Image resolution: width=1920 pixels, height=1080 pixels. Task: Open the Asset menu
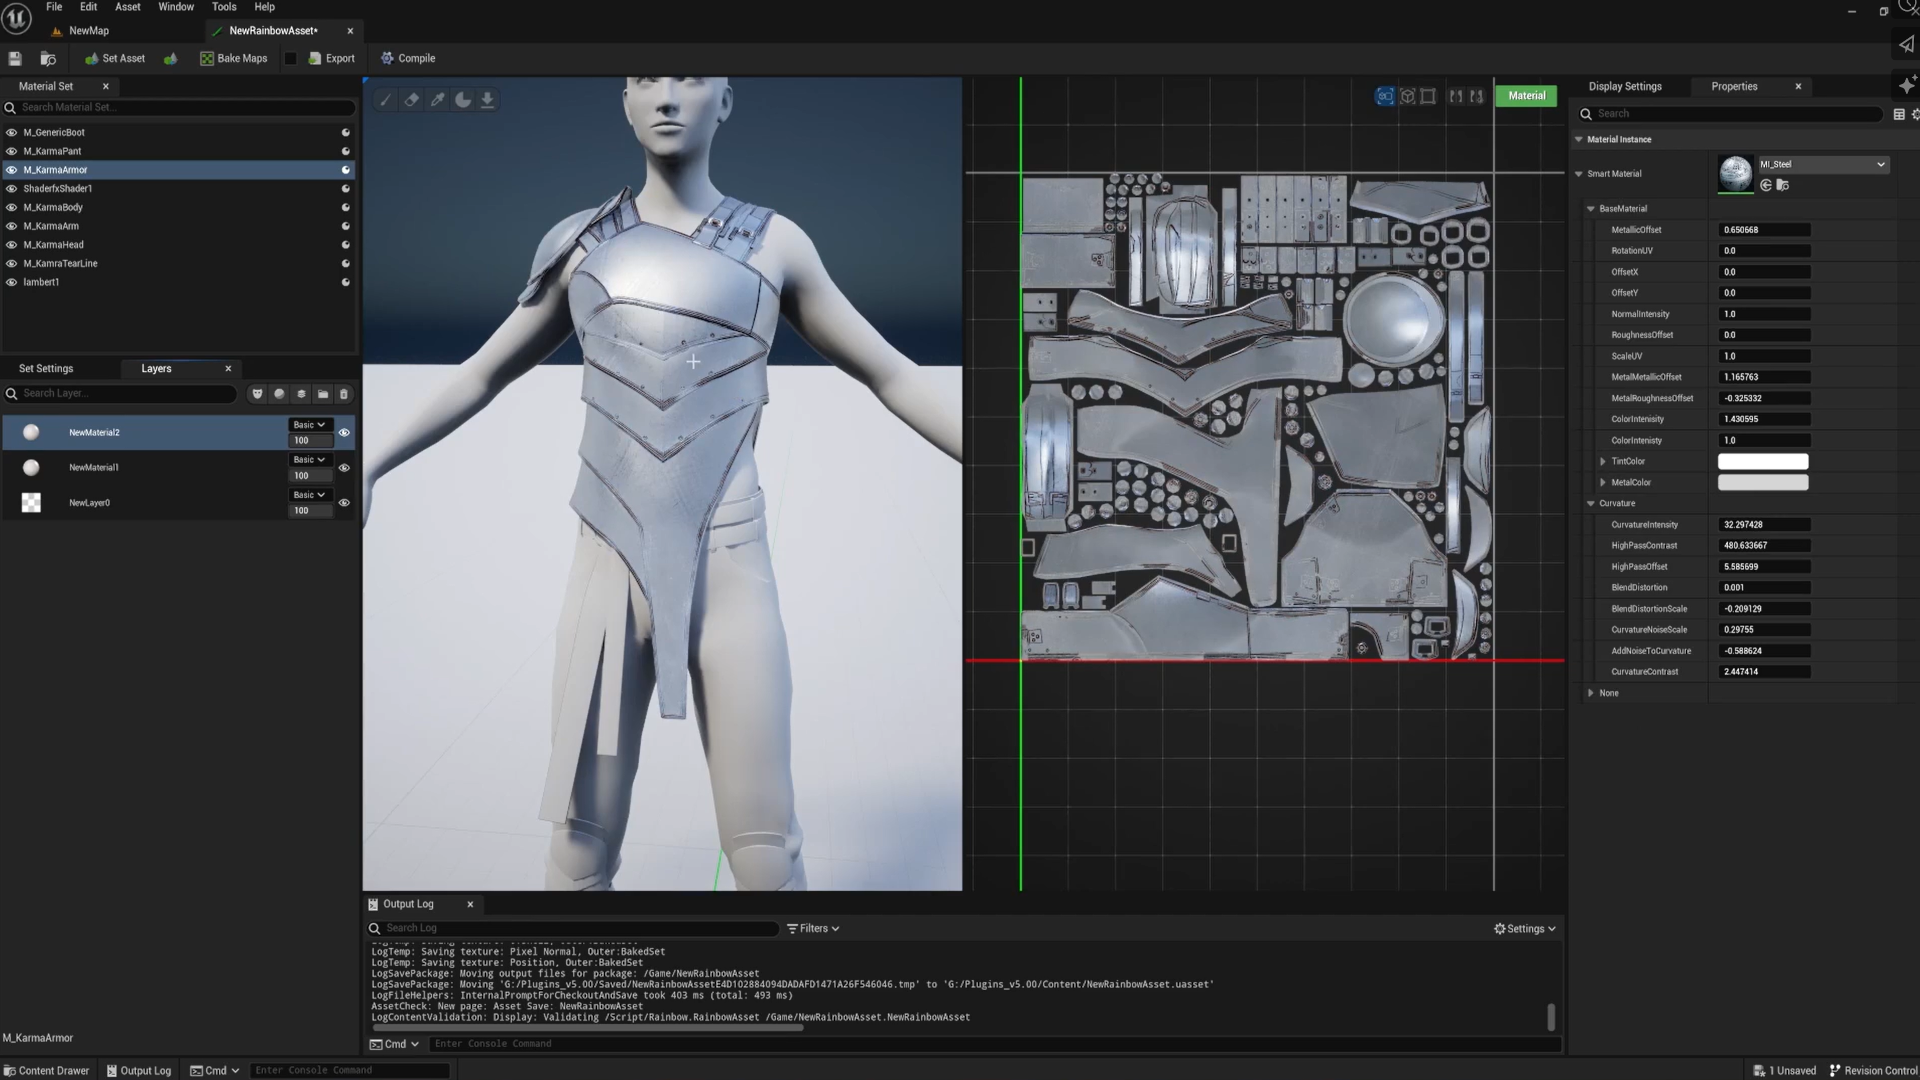[127, 7]
